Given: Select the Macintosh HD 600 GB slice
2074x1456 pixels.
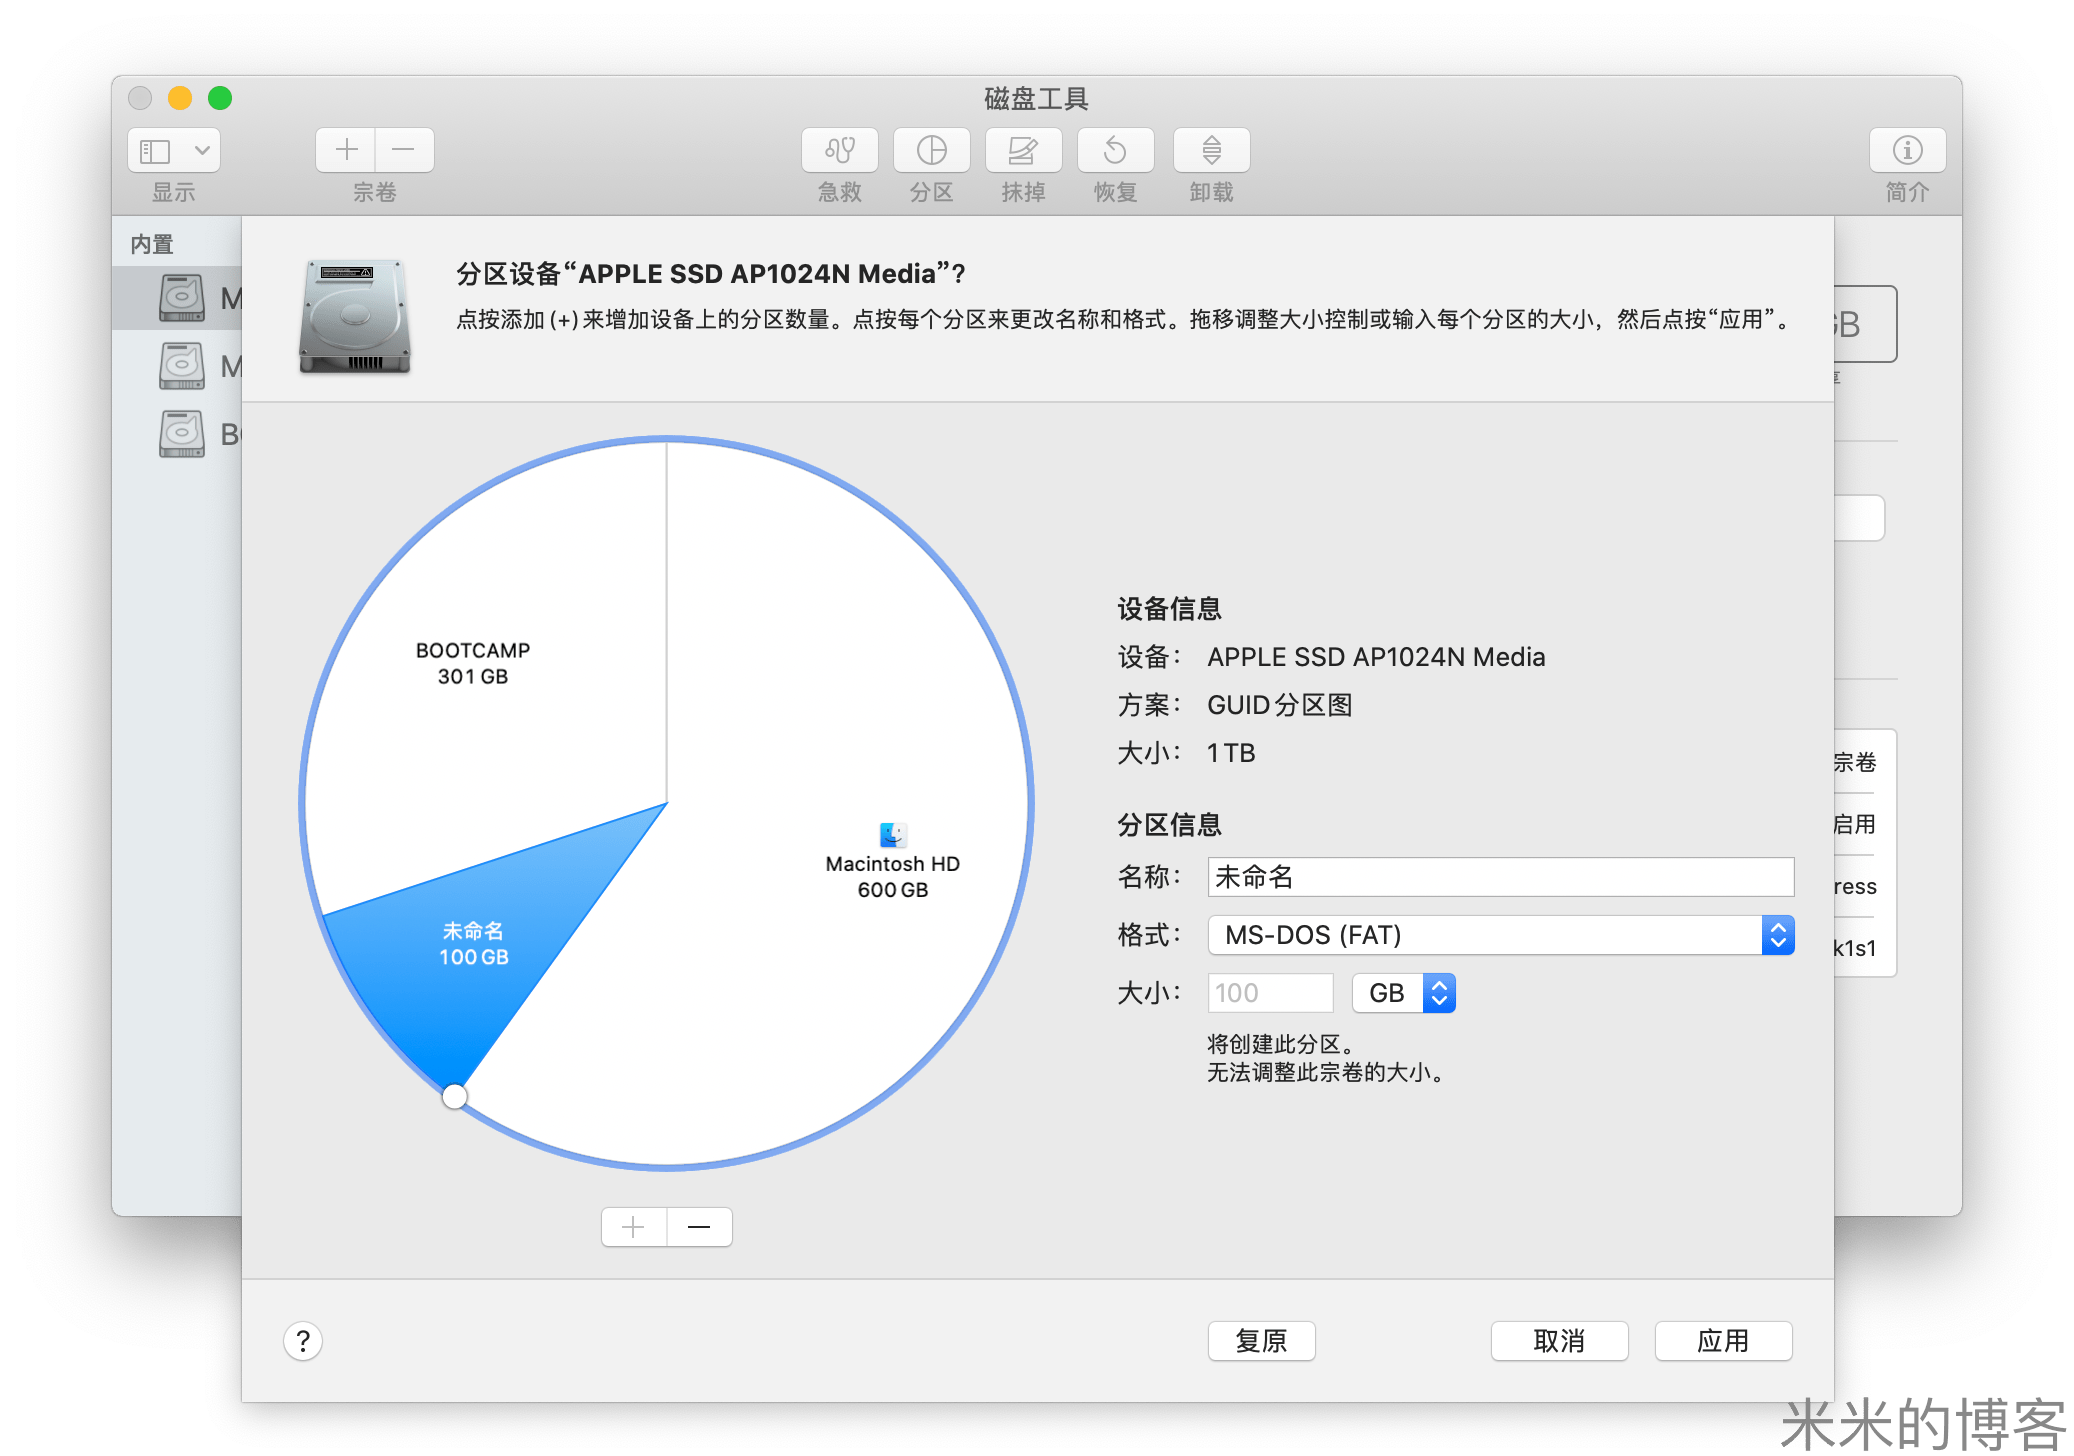Looking at the screenshot, I should click(892, 876).
